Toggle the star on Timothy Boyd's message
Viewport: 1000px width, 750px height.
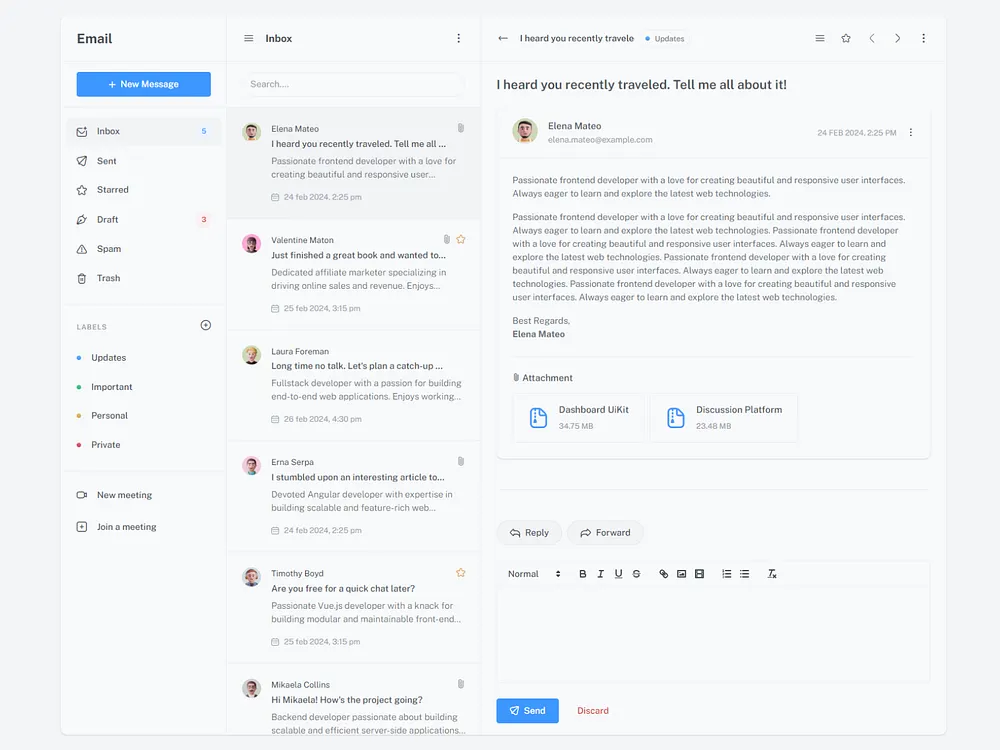pyautogui.click(x=461, y=572)
